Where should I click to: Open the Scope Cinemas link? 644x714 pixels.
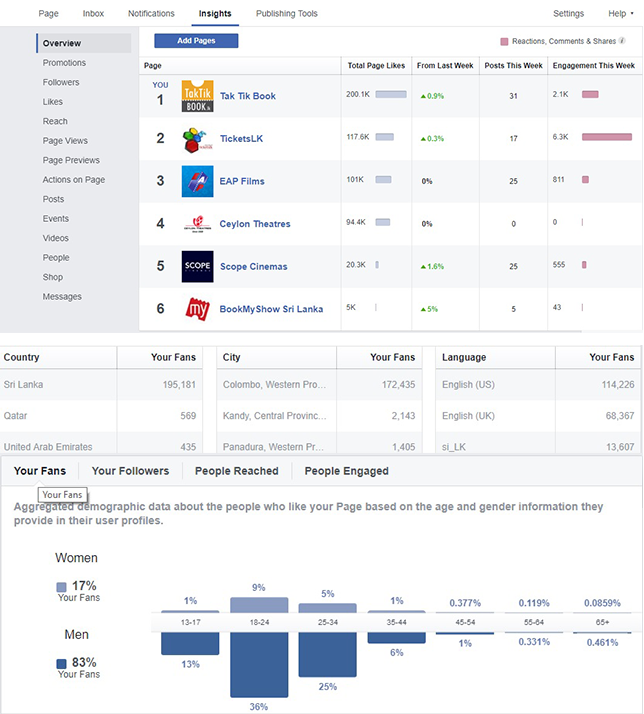(x=254, y=267)
